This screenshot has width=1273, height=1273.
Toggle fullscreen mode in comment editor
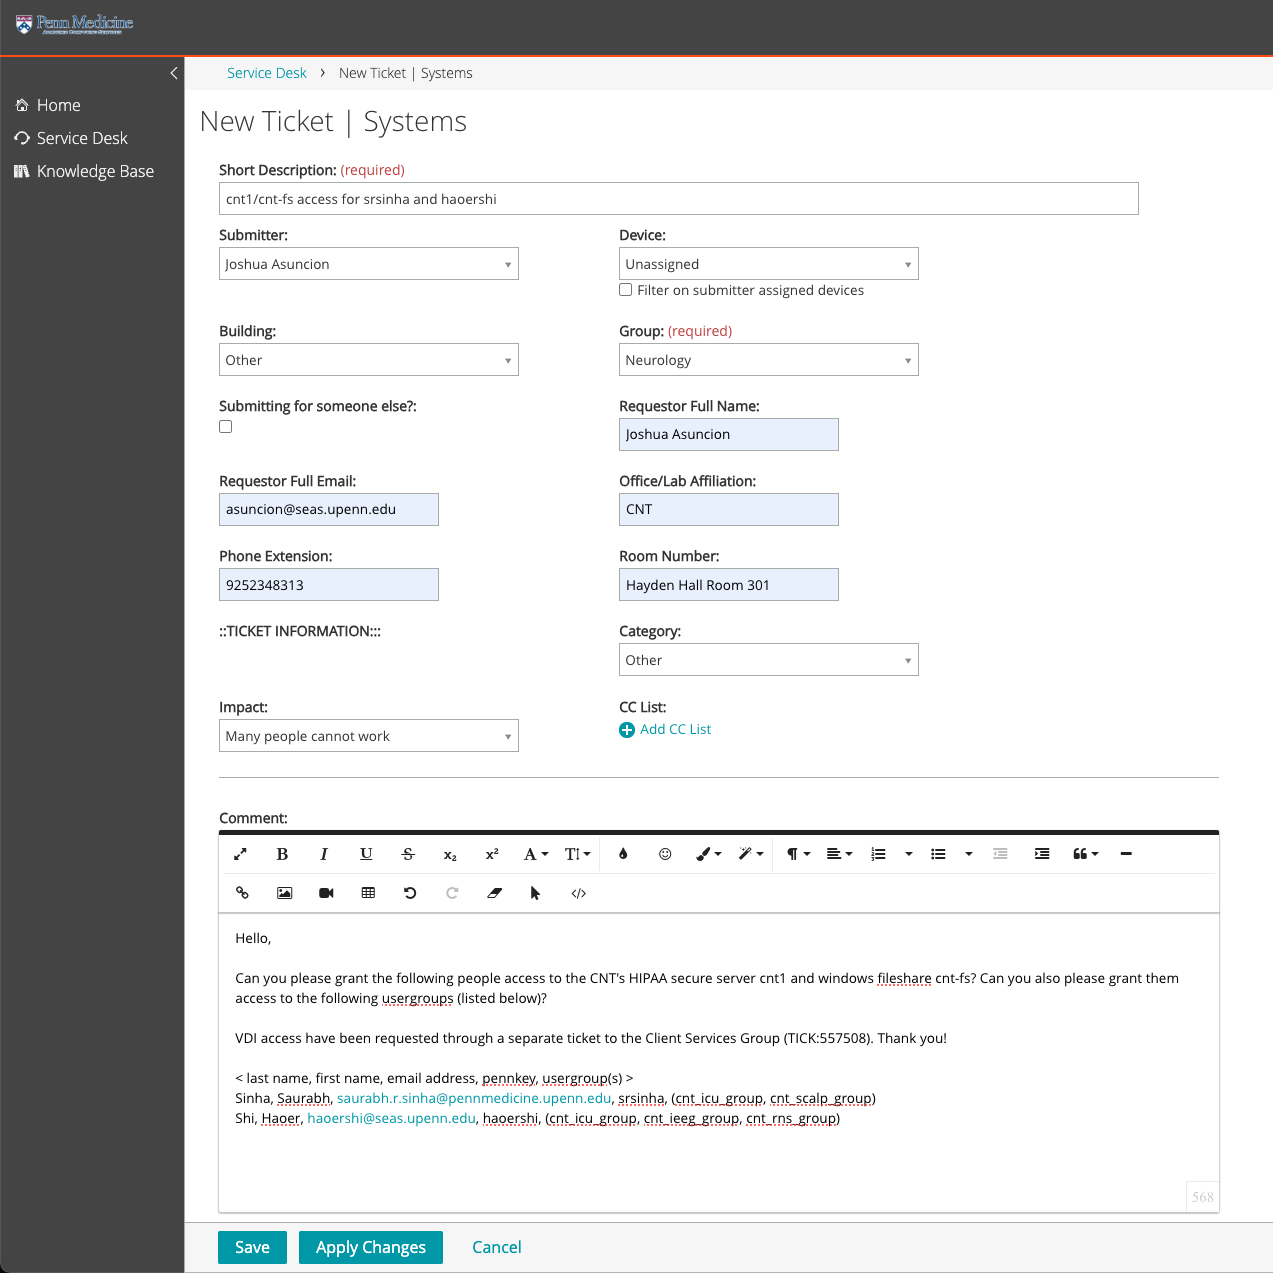(240, 854)
